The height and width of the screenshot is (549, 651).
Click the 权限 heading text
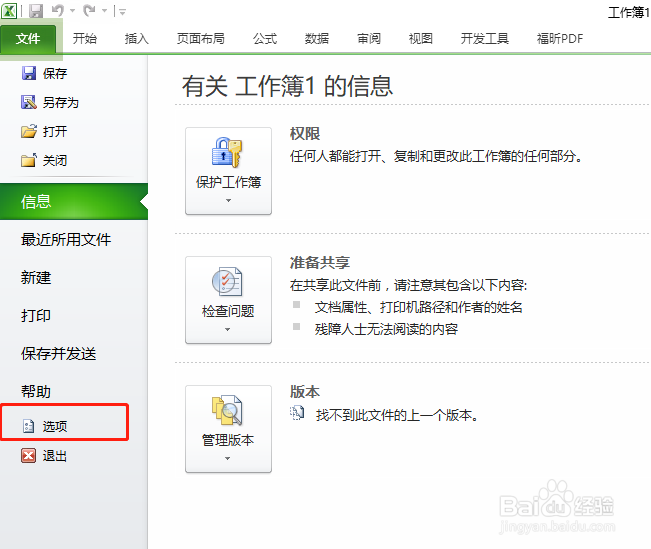(x=305, y=134)
